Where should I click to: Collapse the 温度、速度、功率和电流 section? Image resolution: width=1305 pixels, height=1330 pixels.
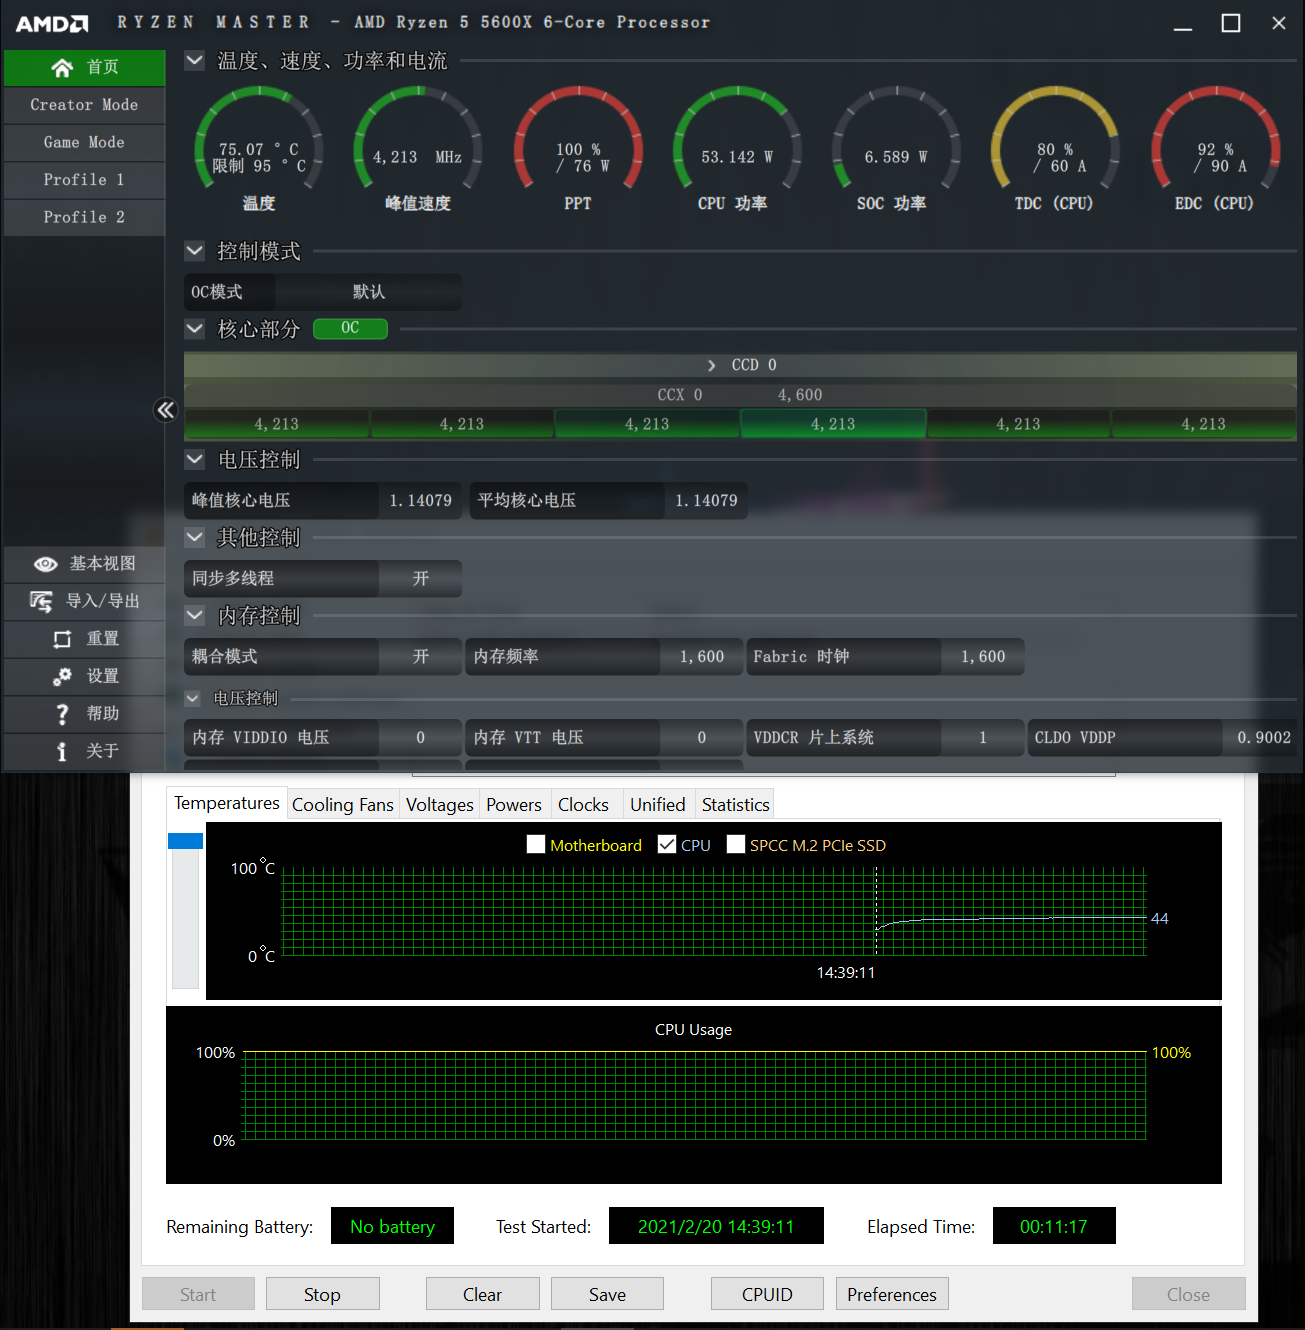pyautogui.click(x=195, y=60)
